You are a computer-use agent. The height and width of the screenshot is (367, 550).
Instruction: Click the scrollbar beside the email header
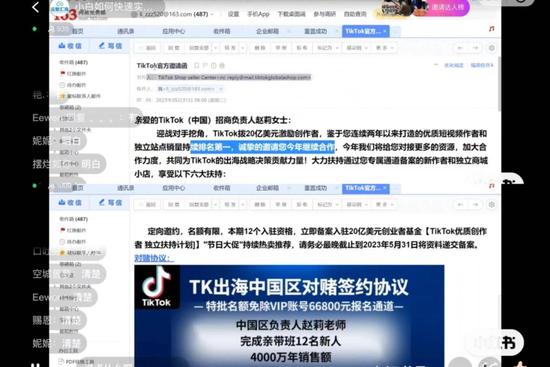point(499,83)
